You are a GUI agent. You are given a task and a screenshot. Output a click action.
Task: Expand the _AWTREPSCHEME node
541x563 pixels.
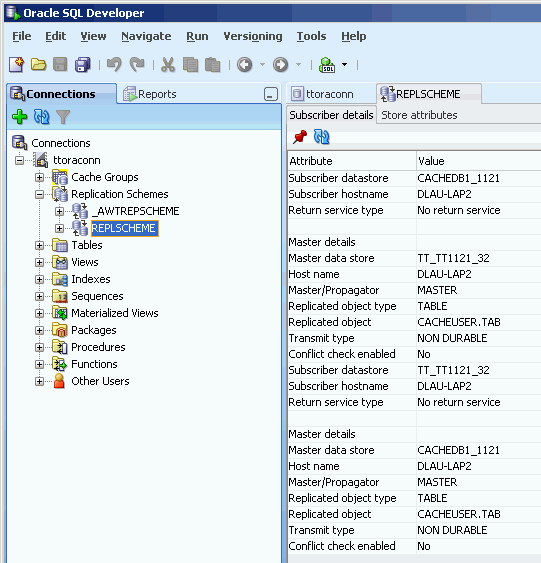tap(60, 211)
